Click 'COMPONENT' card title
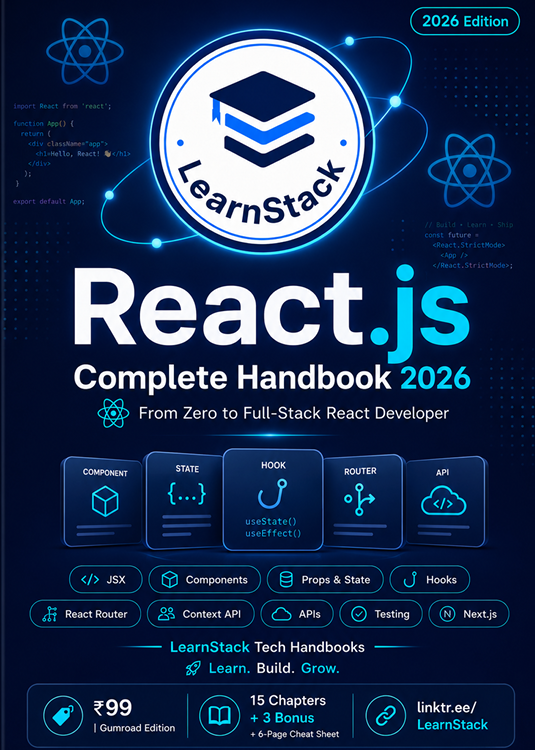Viewport: 535px width, 750px height. pos(105,473)
